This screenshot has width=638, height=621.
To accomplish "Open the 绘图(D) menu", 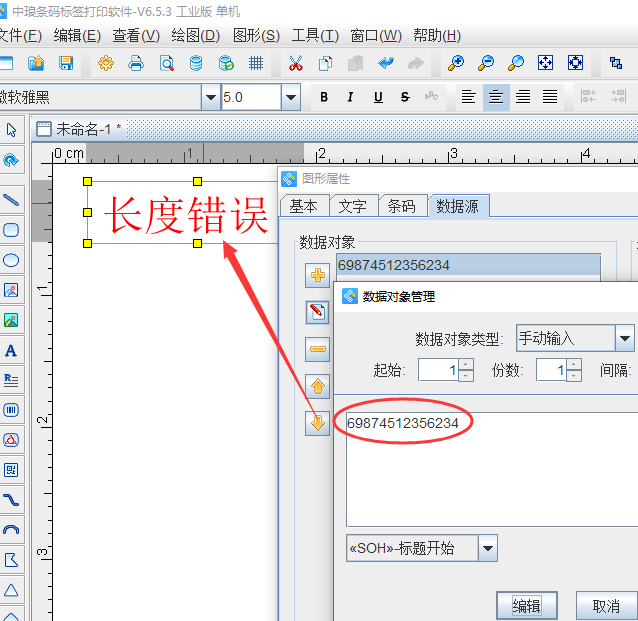I will (x=195, y=35).
